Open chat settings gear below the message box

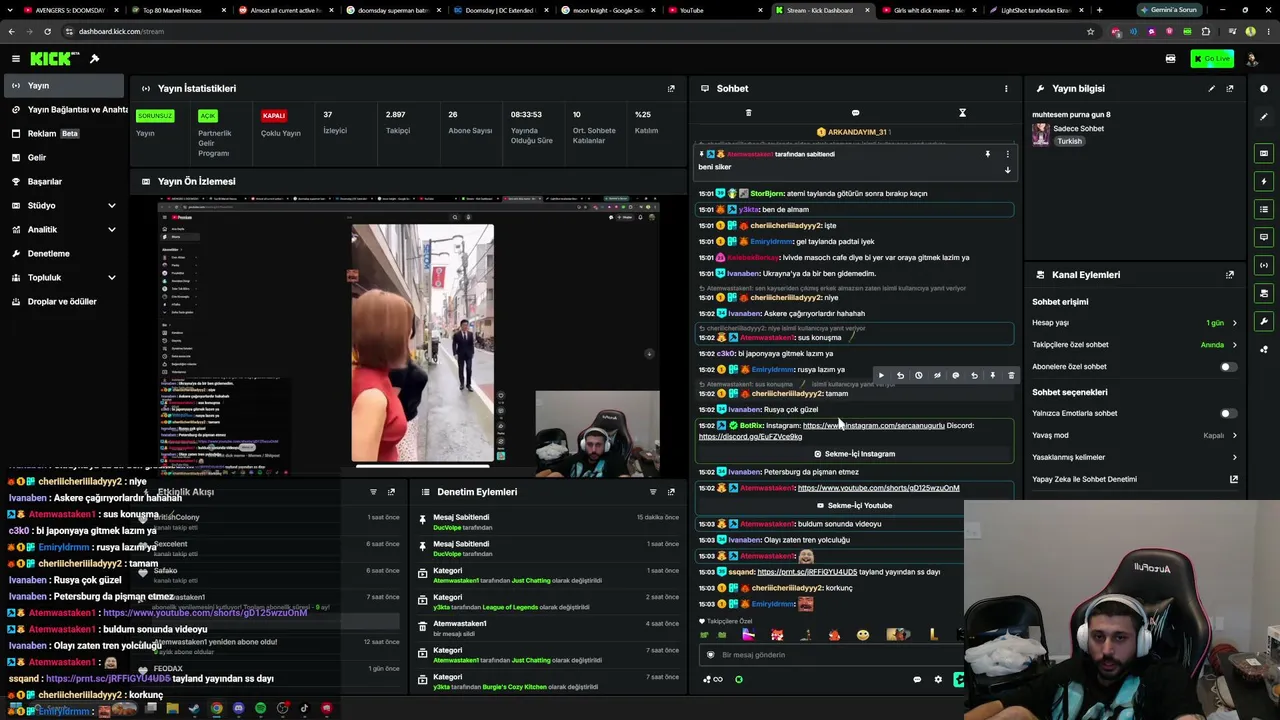[x=937, y=680]
